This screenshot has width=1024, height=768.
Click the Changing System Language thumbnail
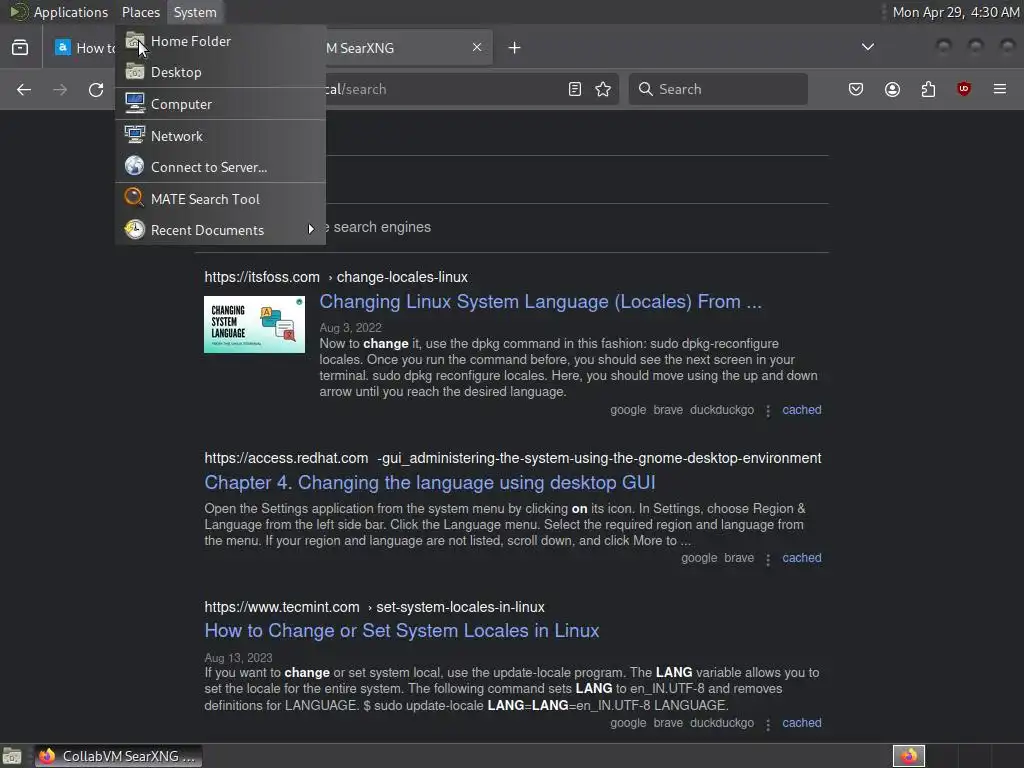point(254,325)
